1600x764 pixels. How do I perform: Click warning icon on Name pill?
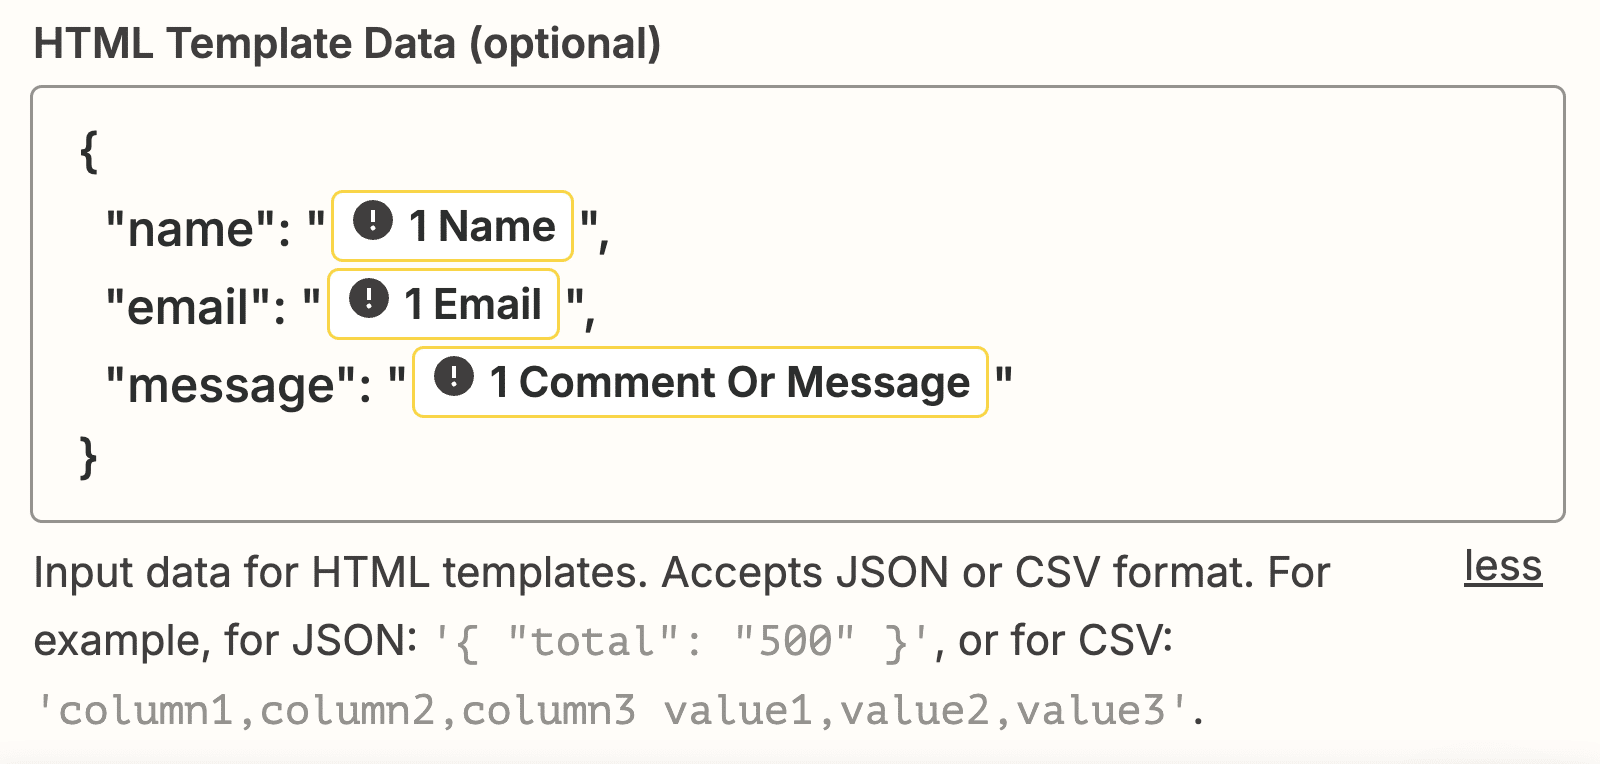tap(373, 221)
